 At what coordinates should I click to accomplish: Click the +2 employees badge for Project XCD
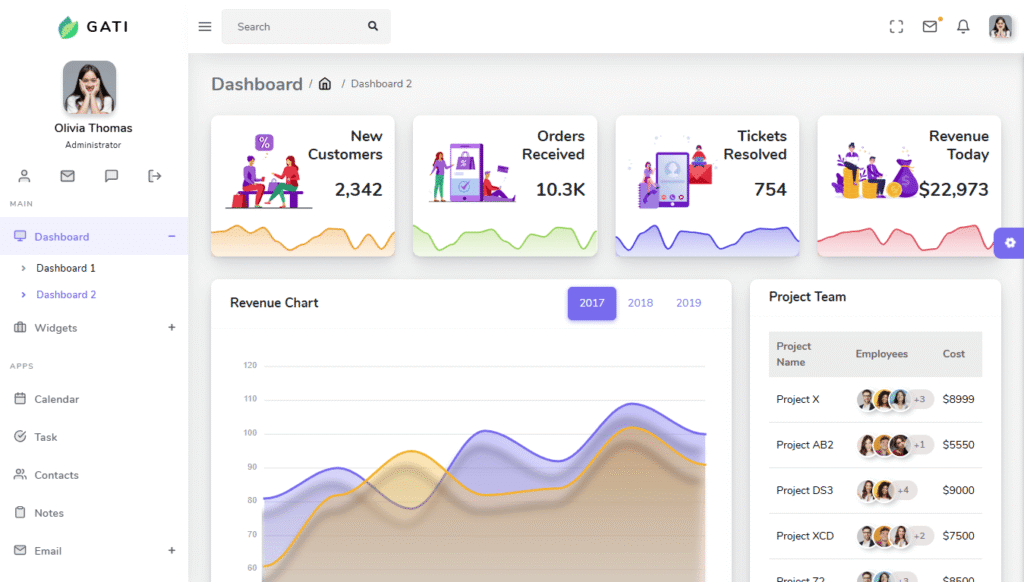920,536
